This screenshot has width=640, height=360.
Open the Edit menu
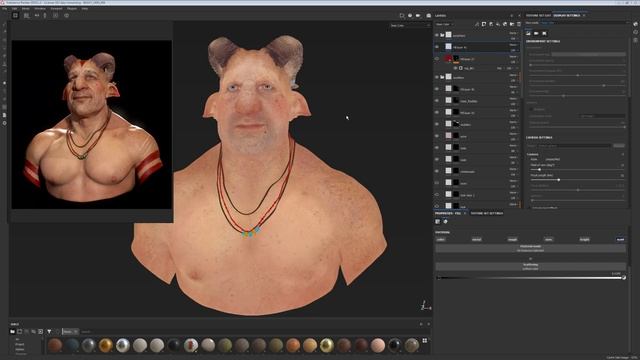pyautogui.click(x=14, y=8)
